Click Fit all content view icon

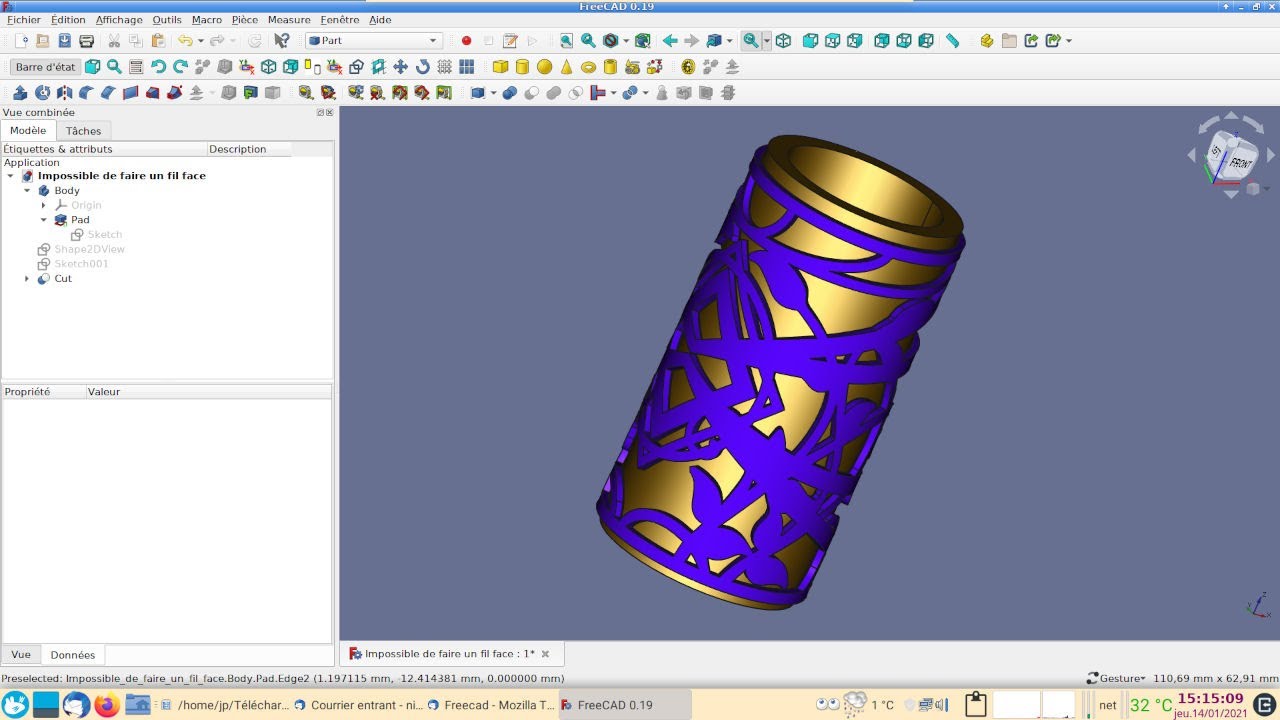[x=566, y=41]
